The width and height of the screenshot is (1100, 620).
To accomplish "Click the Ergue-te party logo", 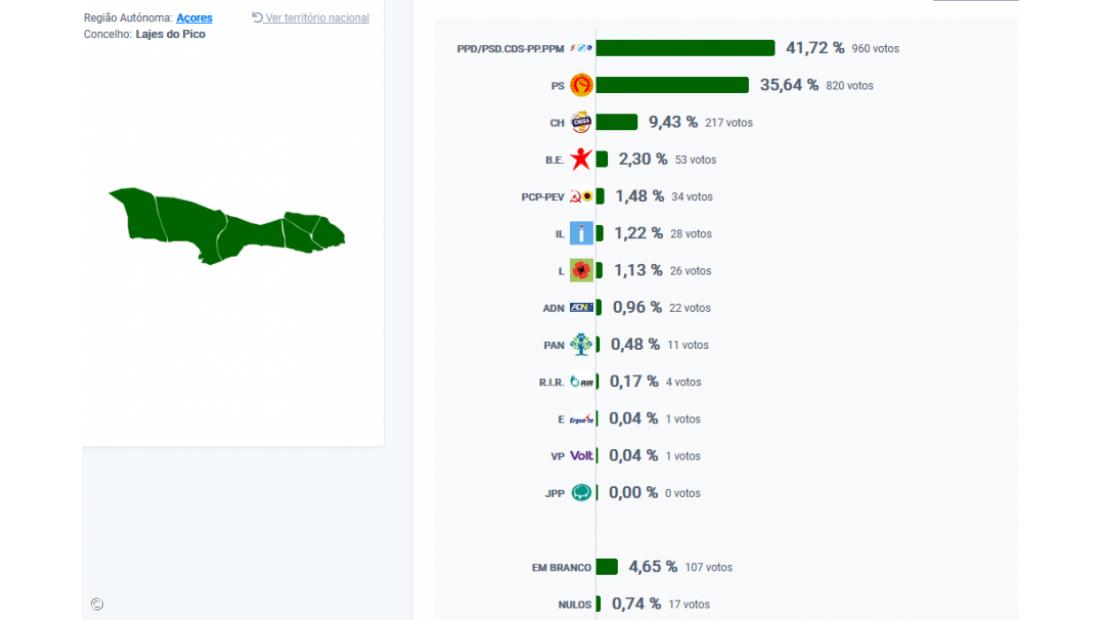I will (581, 419).
